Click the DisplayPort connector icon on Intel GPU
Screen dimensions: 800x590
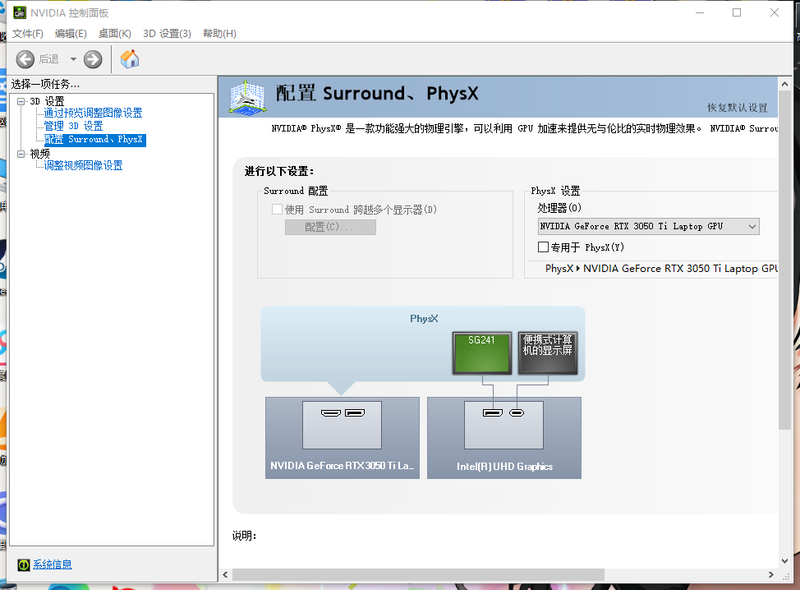click(x=493, y=413)
